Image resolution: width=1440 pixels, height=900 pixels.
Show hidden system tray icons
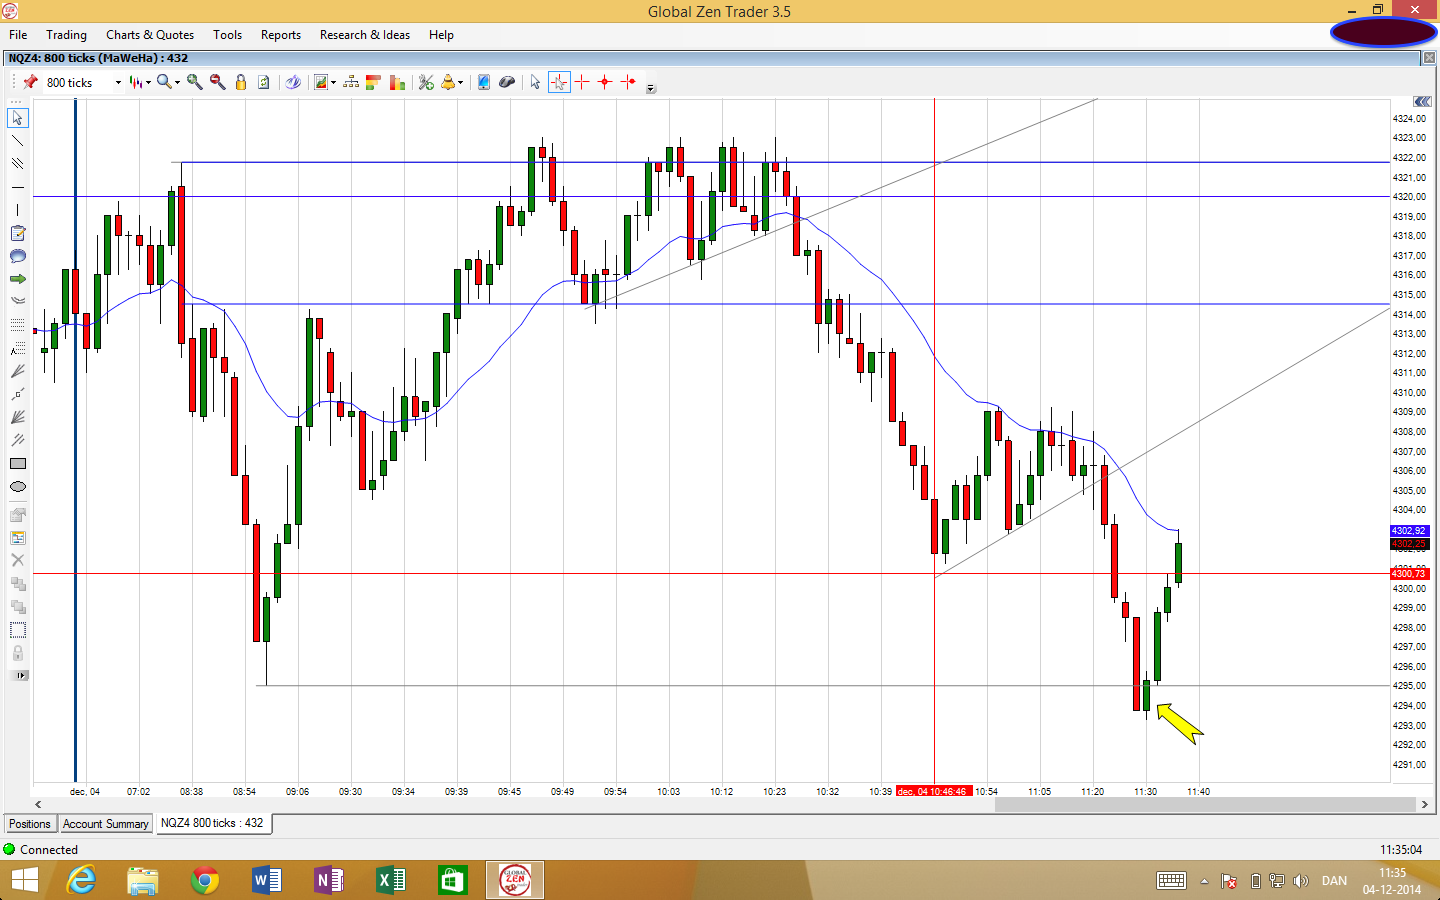[1204, 881]
